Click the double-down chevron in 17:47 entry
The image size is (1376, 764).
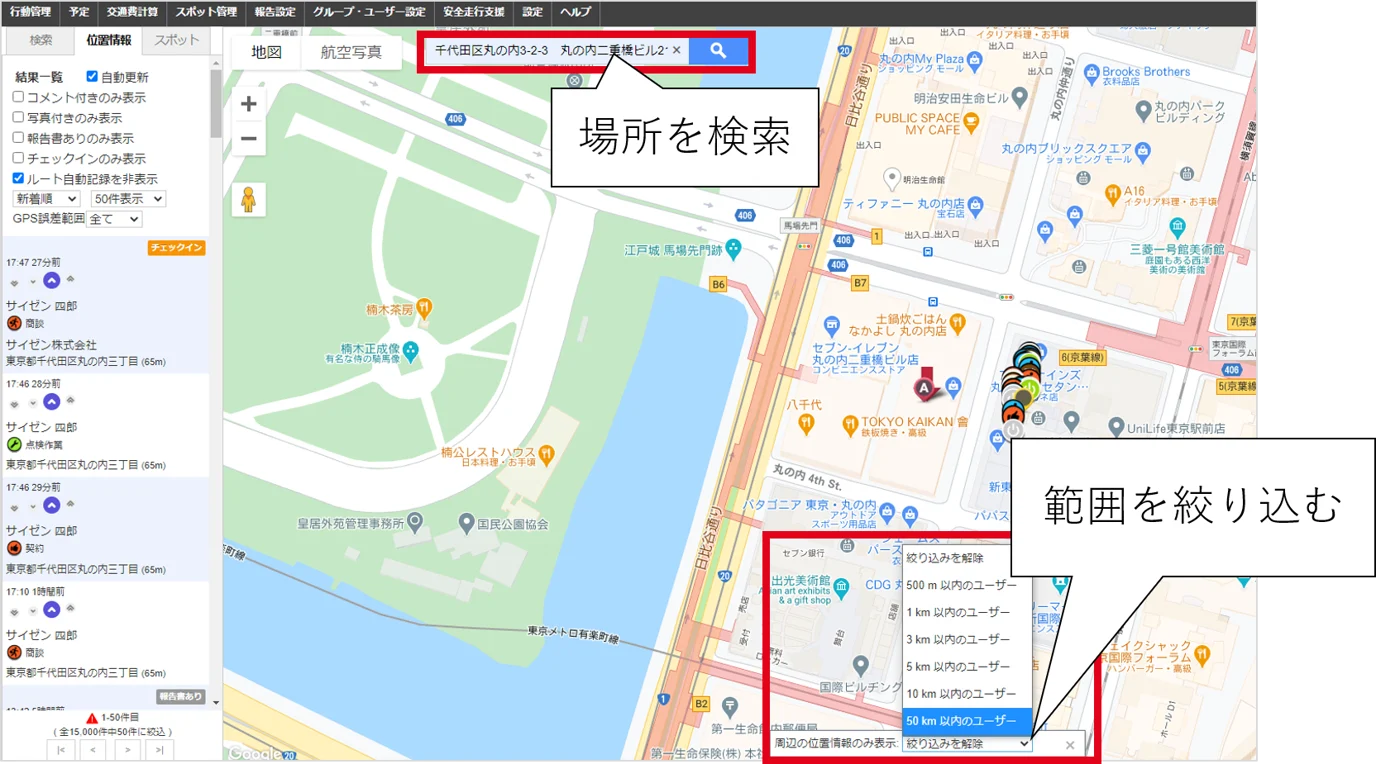coord(15,281)
